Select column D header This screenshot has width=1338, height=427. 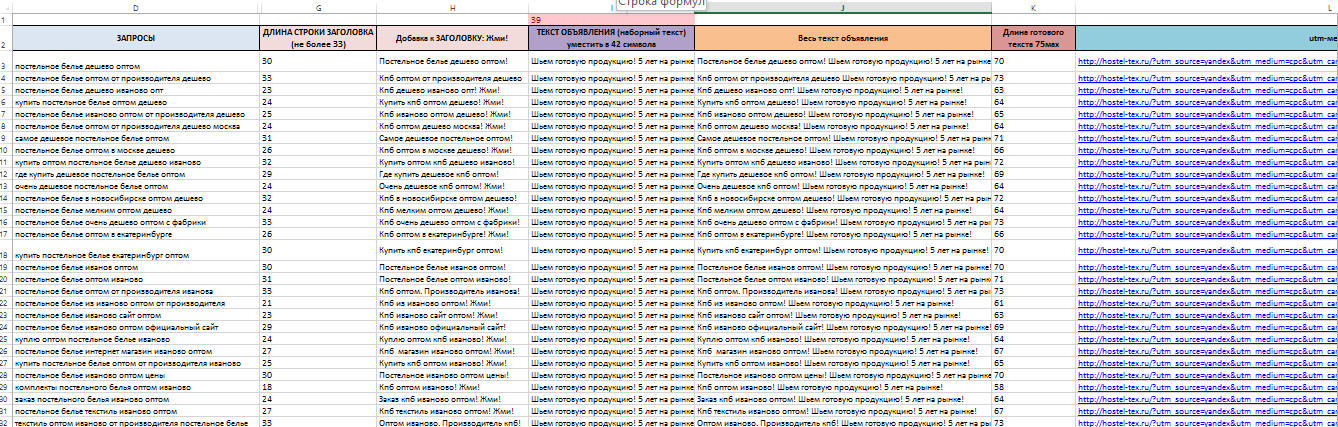pos(135,8)
